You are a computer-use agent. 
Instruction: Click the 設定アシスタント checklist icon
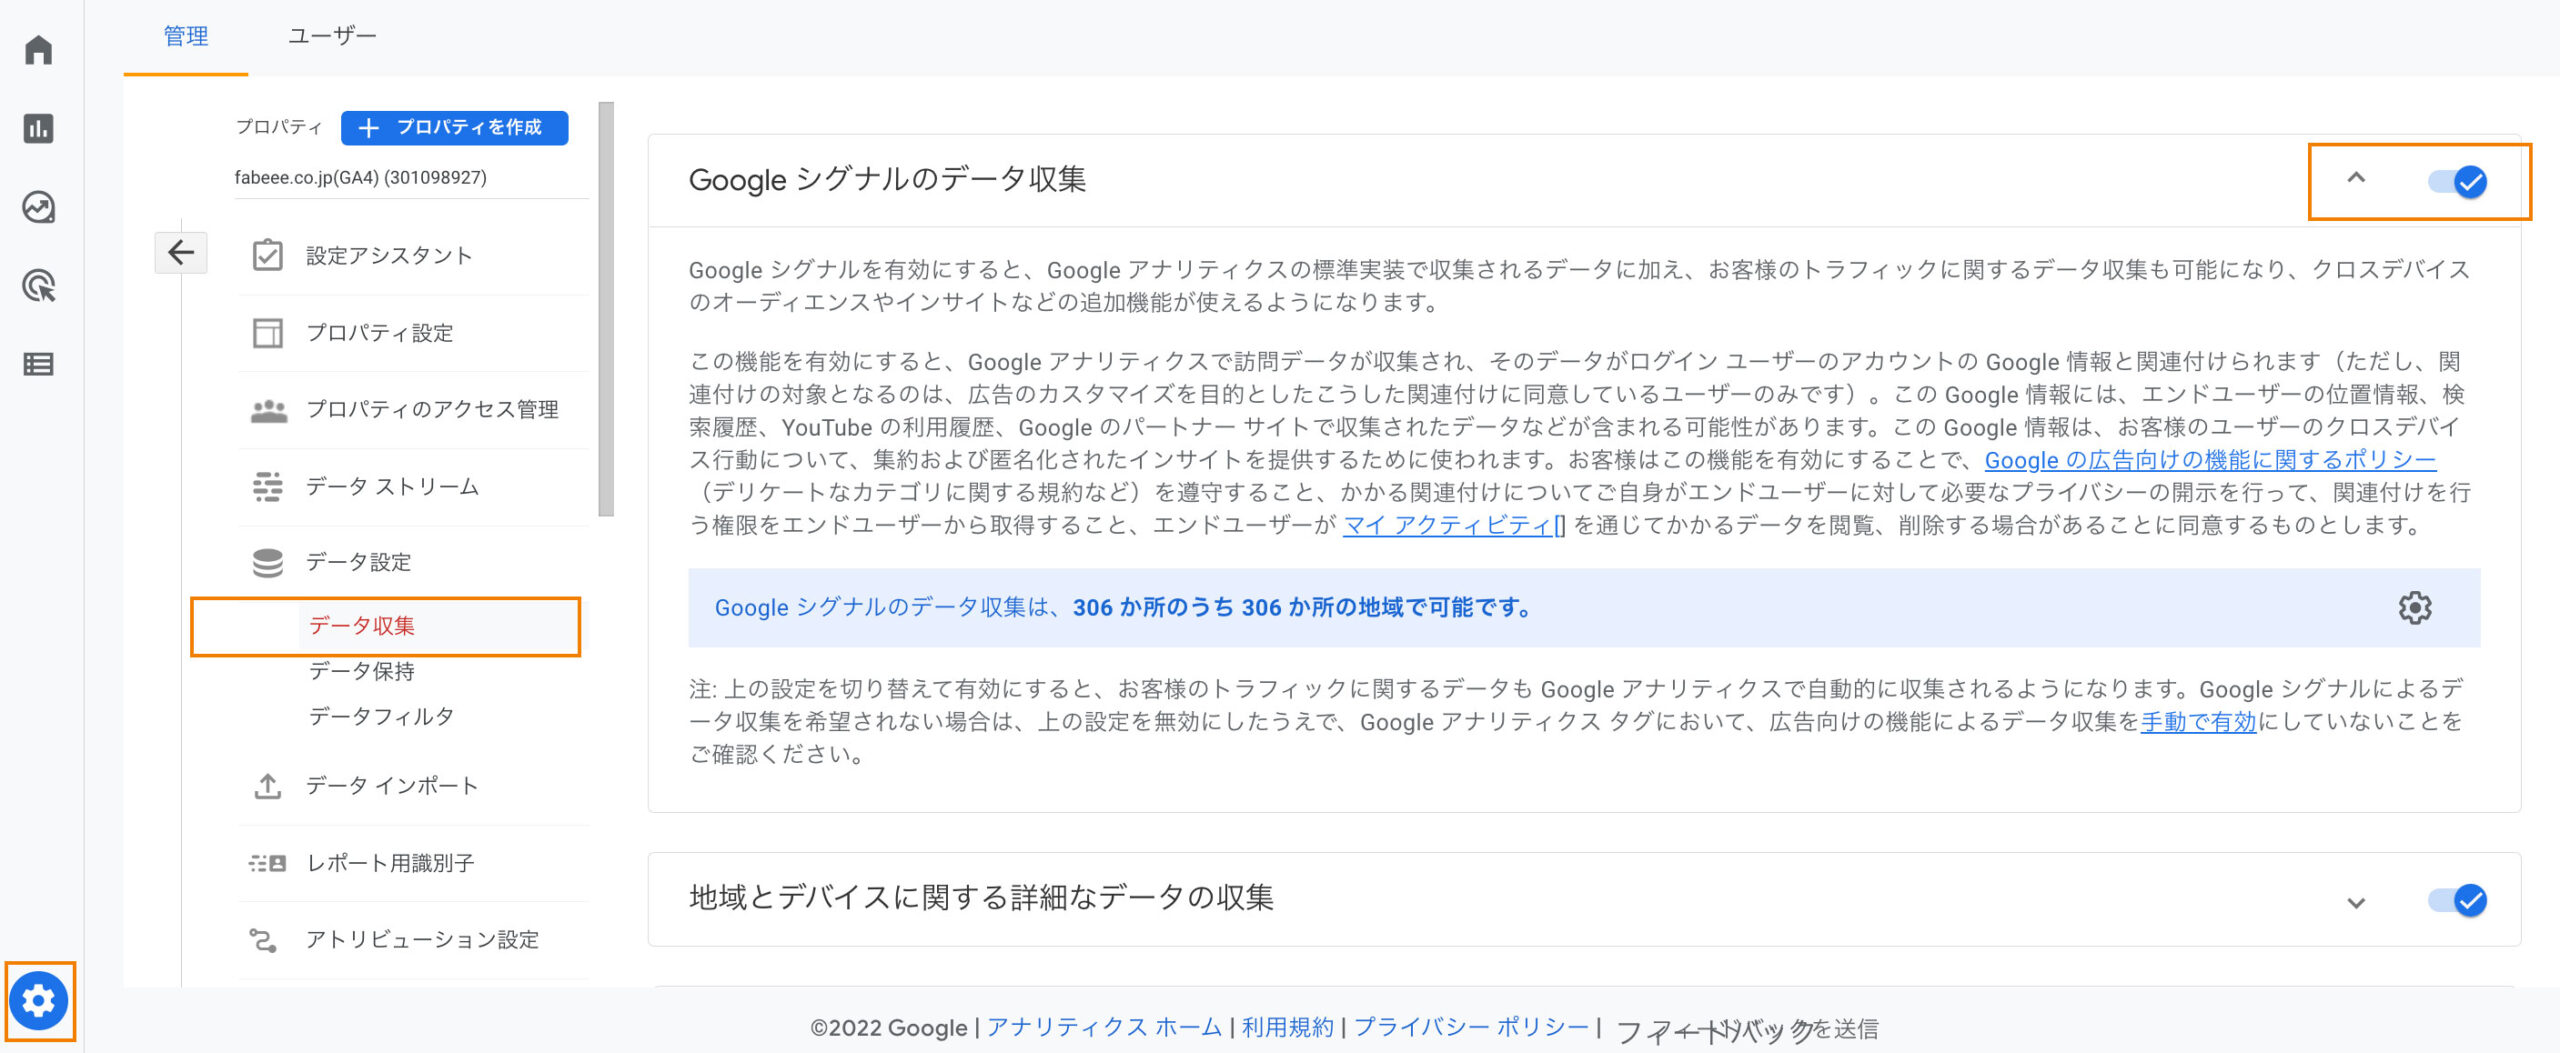coord(267,255)
